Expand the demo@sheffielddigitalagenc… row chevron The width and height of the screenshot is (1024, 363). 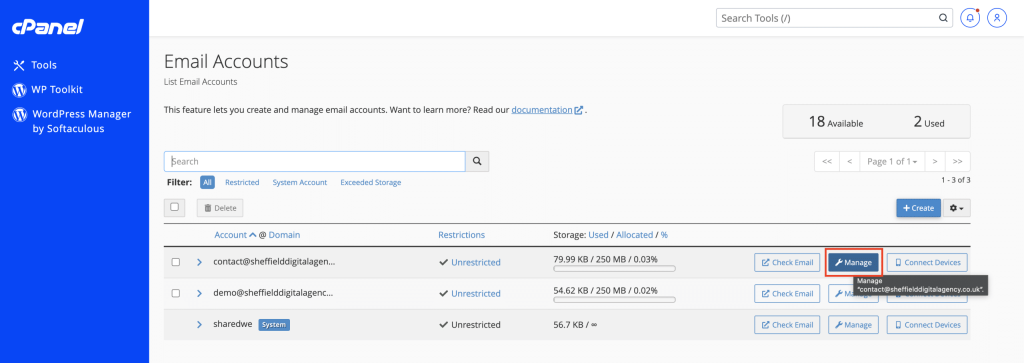coord(200,294)
